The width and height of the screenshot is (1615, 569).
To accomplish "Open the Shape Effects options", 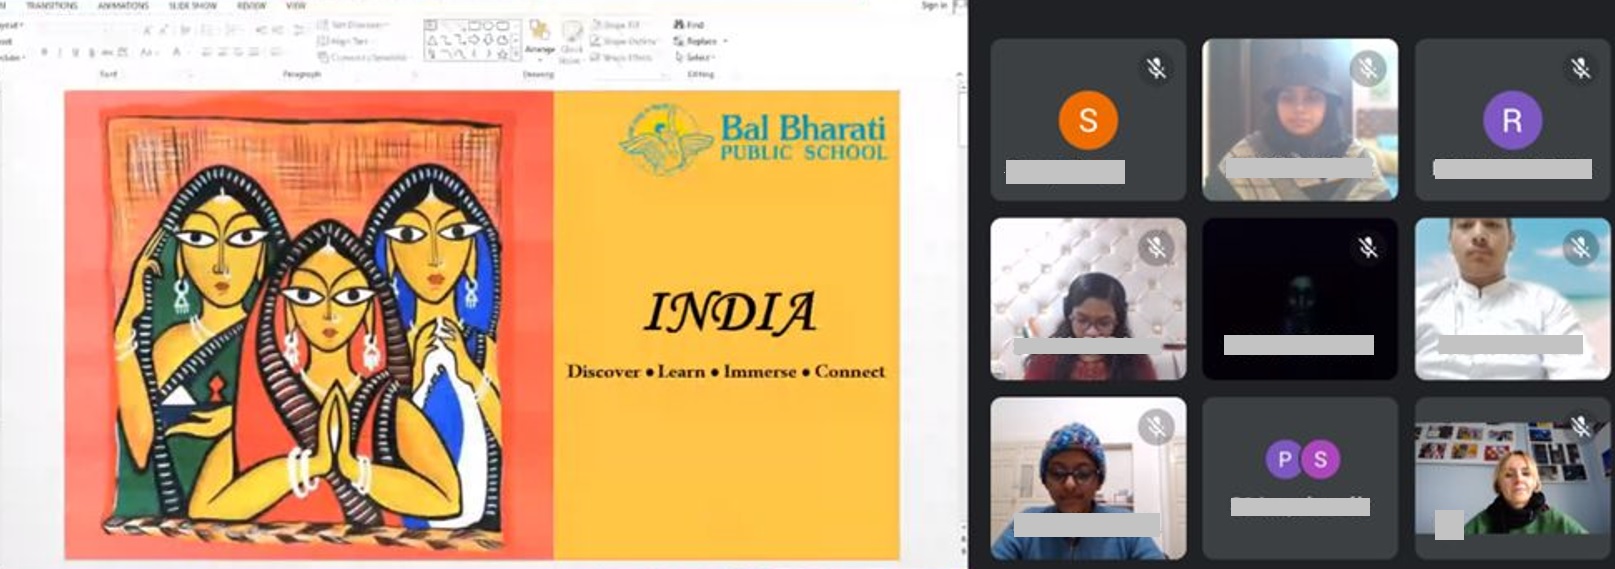I will tap(621, 58).
